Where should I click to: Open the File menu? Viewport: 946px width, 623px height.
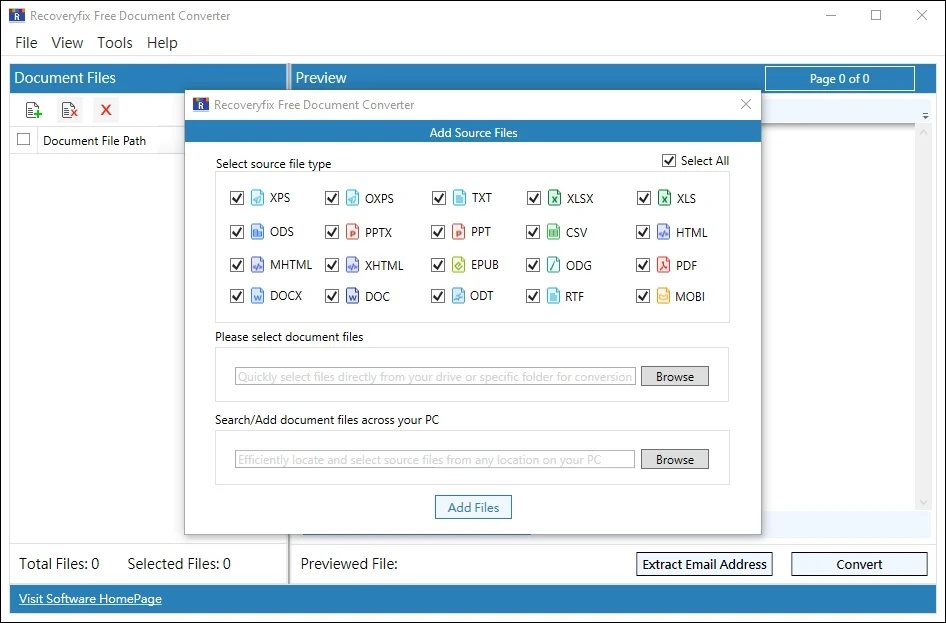[26, 43]
